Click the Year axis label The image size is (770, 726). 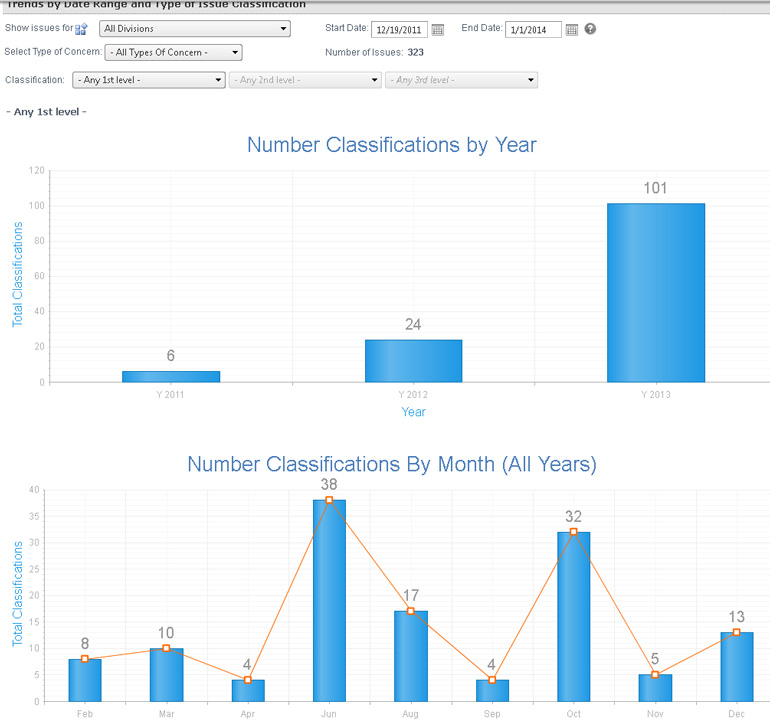click(x=413, y=412)
